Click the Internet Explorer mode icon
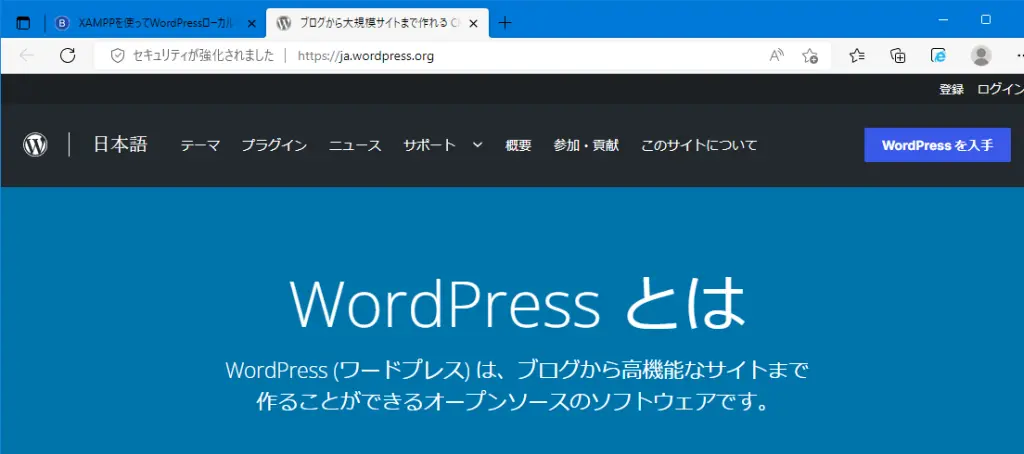 click(x=939, y=56)
